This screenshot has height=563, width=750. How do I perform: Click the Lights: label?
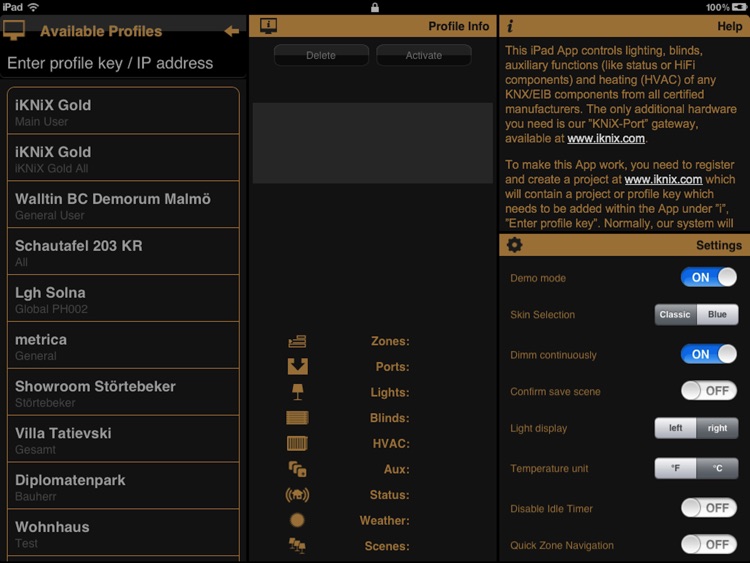tap(390, 392)
